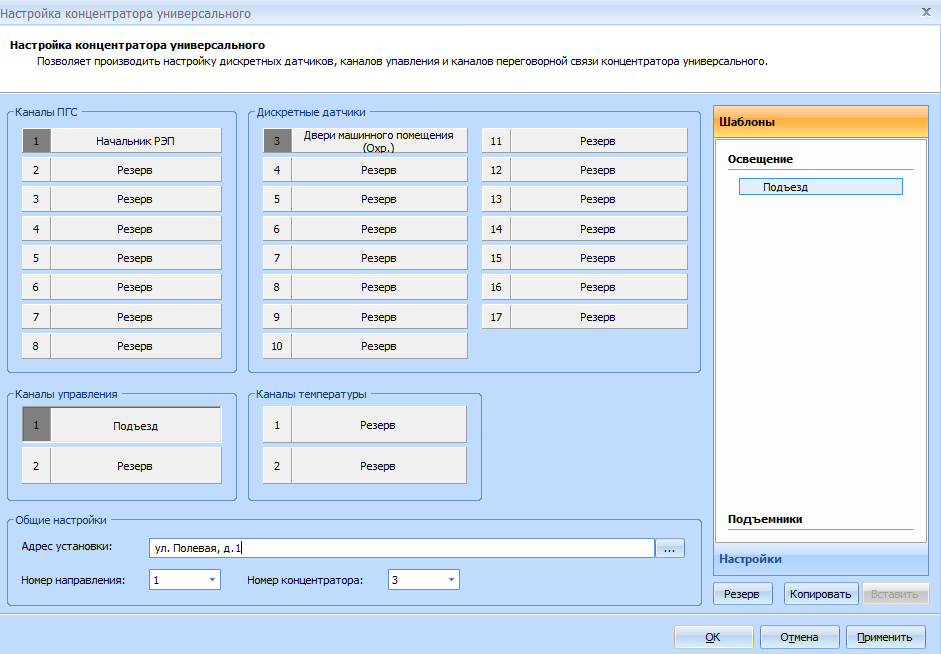Select ПГС channel 8 Резерв
The height and width of the screenshot is (654, 941).
(135, 346)
